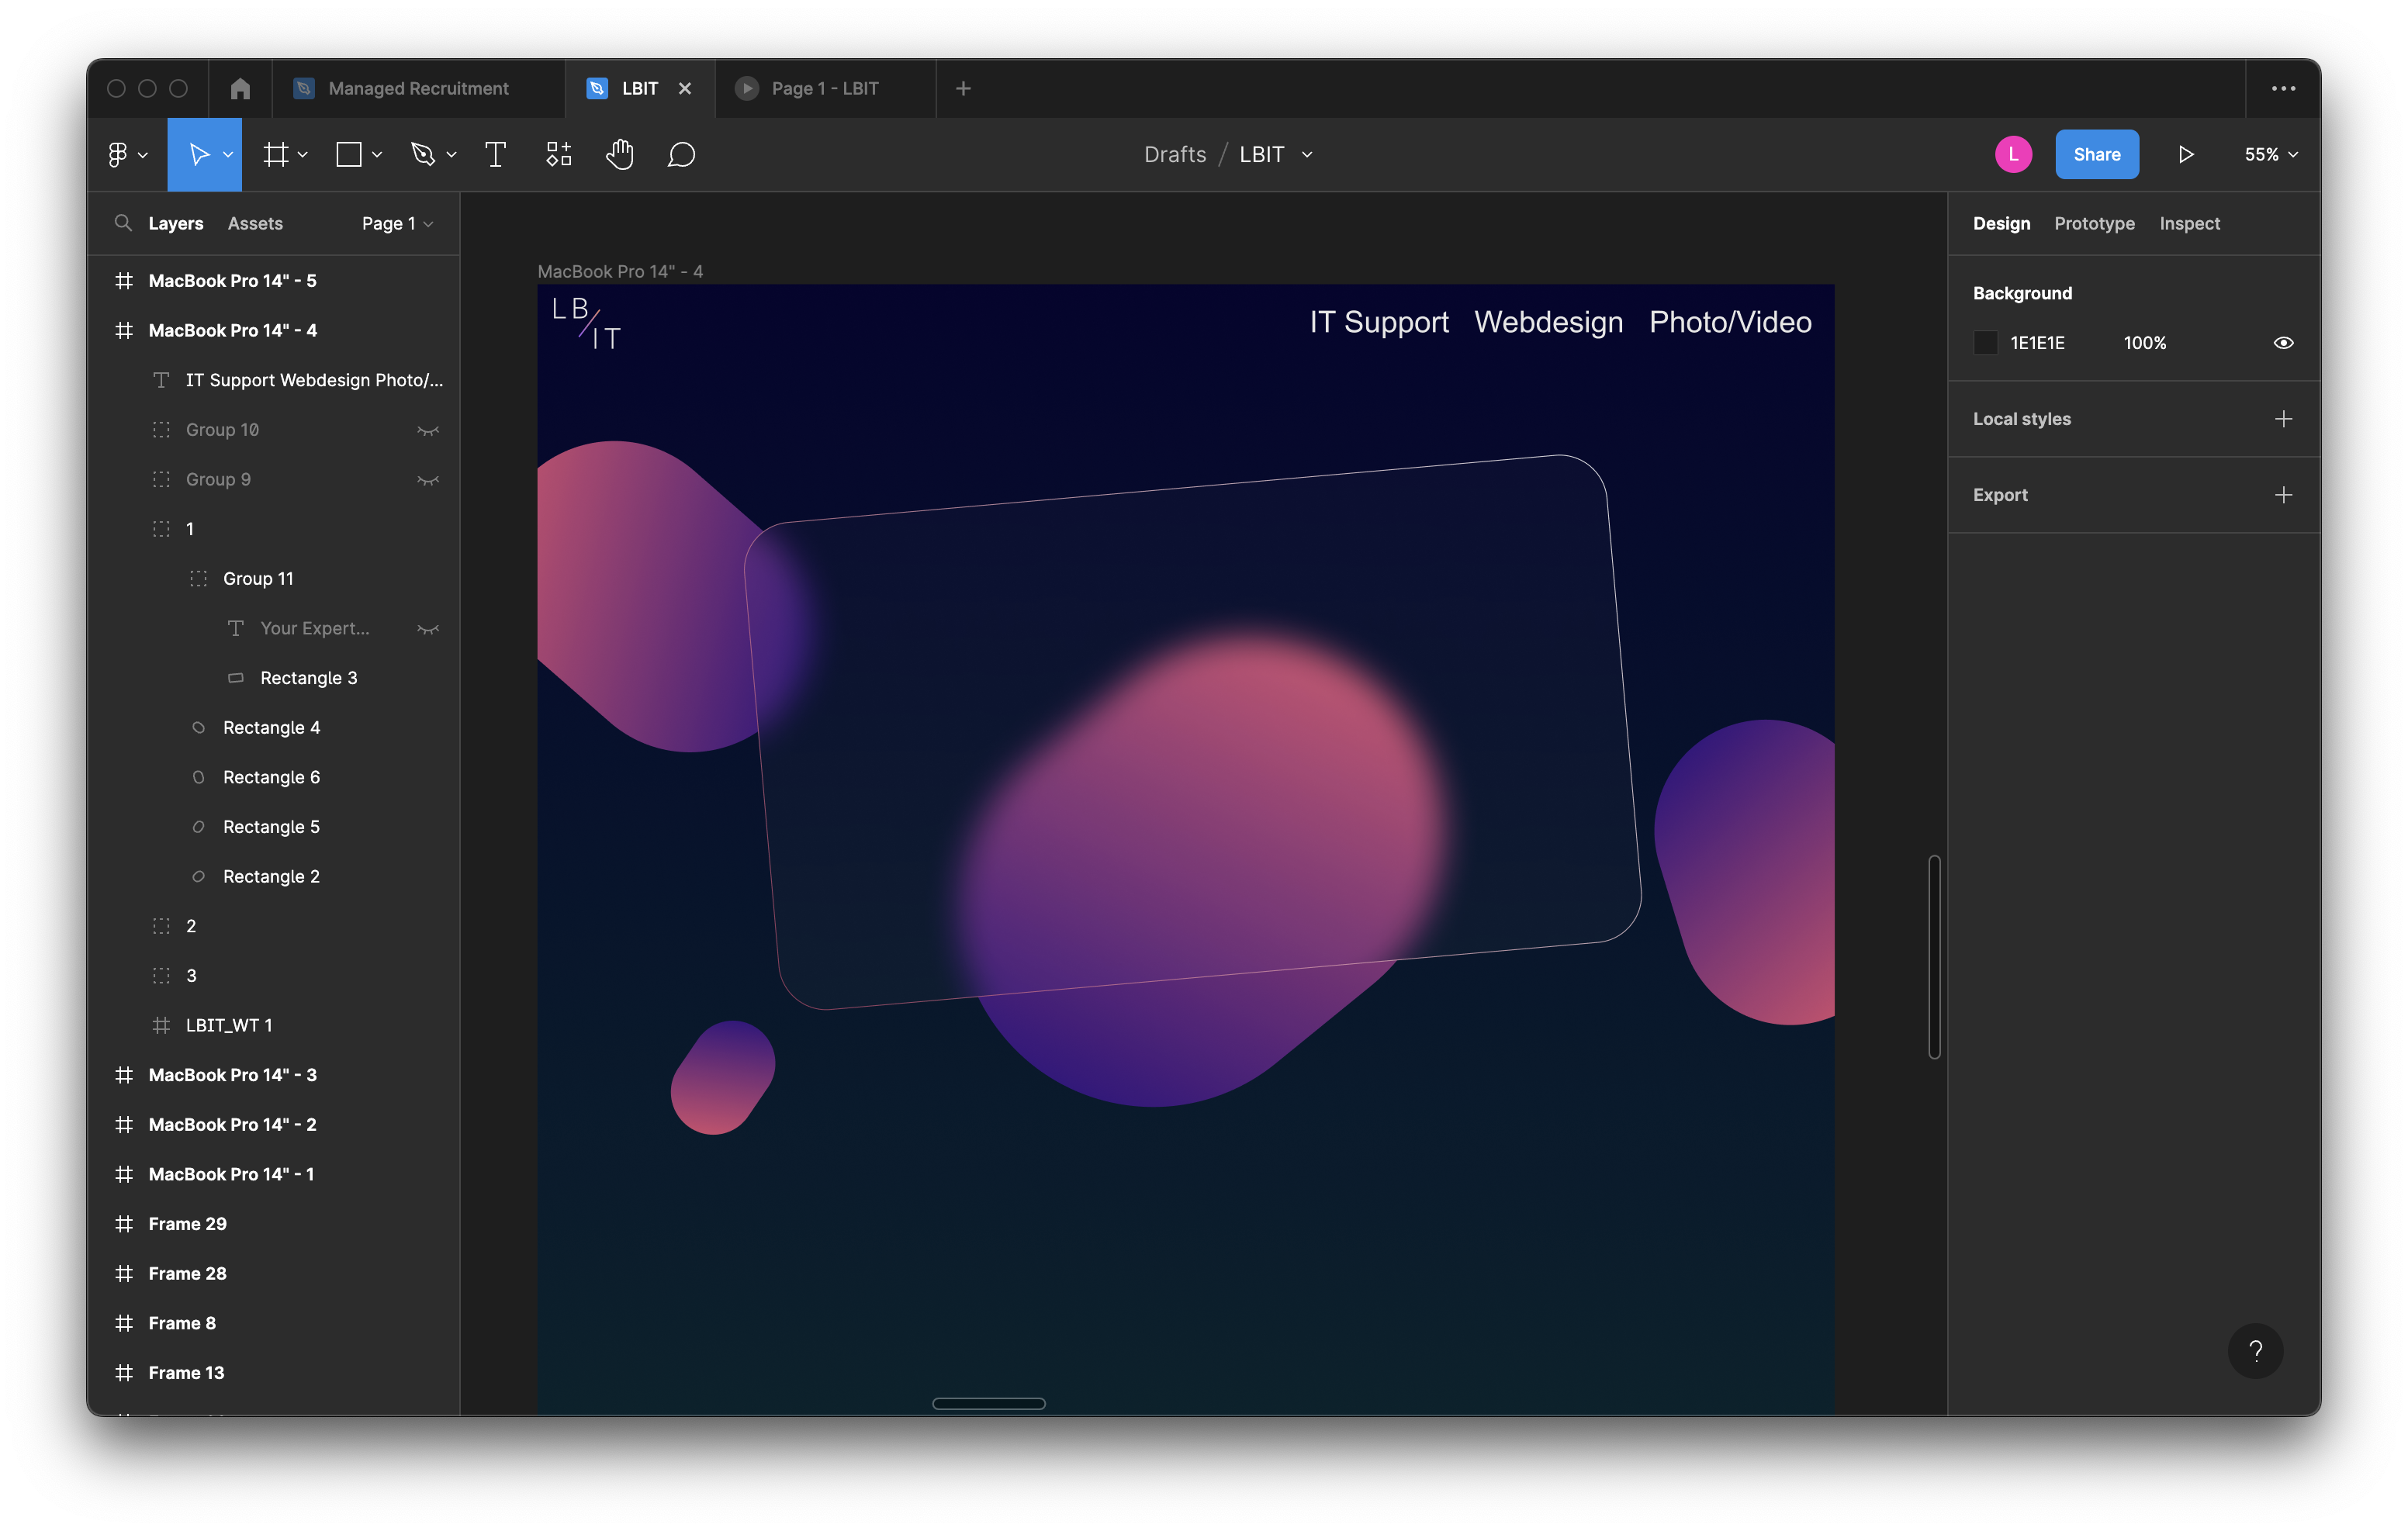
Task: Switch to the Assets tab
Action: coord(255,224)
